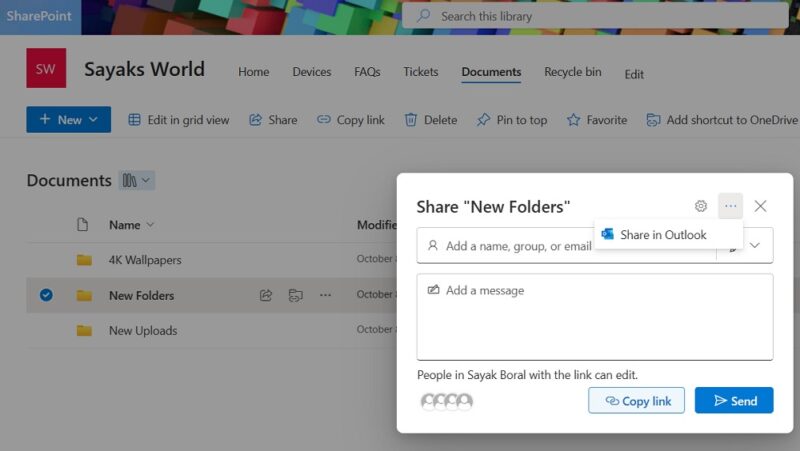Click the Copy link button in dialog
The width and height of the screenshot is (800, 451).
tap(636, 400)
